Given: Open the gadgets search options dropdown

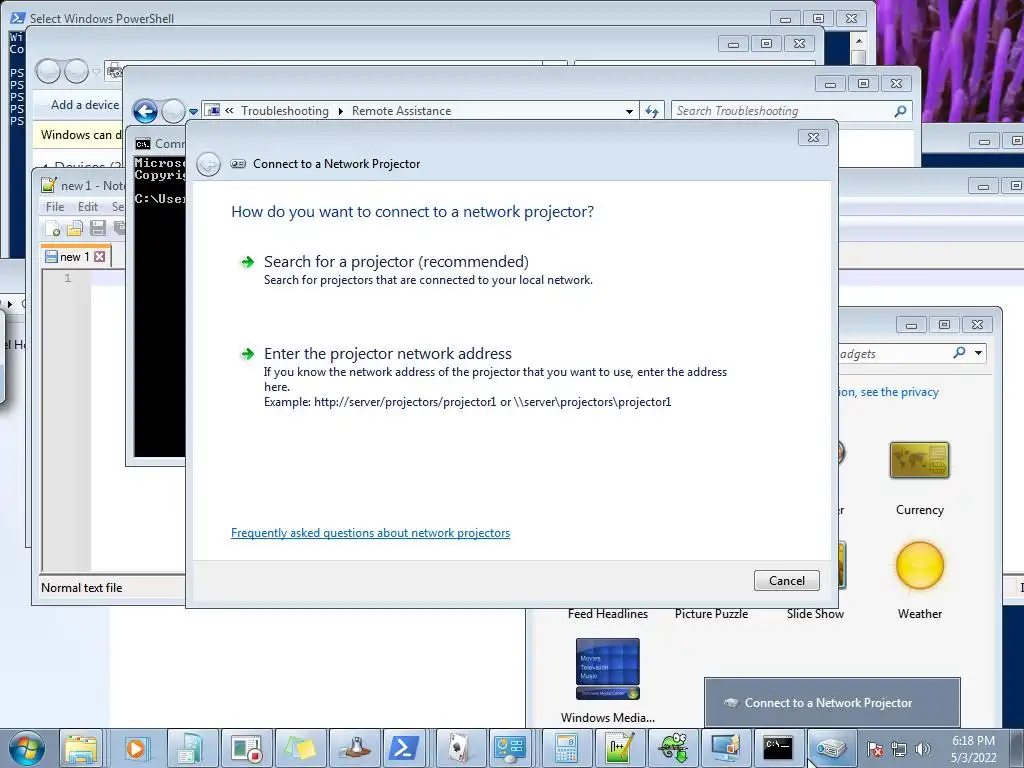Looking at the screenshot, I should (x=978, y=353).
